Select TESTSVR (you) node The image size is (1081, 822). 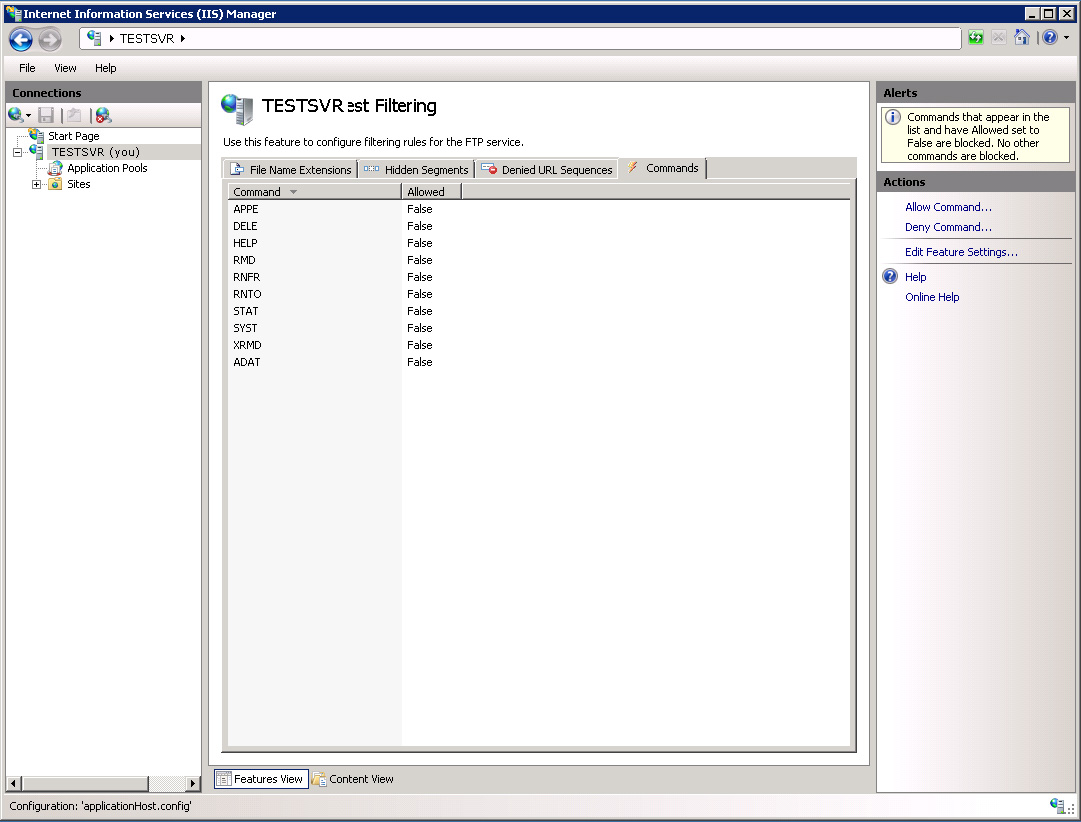pos(96,152)
